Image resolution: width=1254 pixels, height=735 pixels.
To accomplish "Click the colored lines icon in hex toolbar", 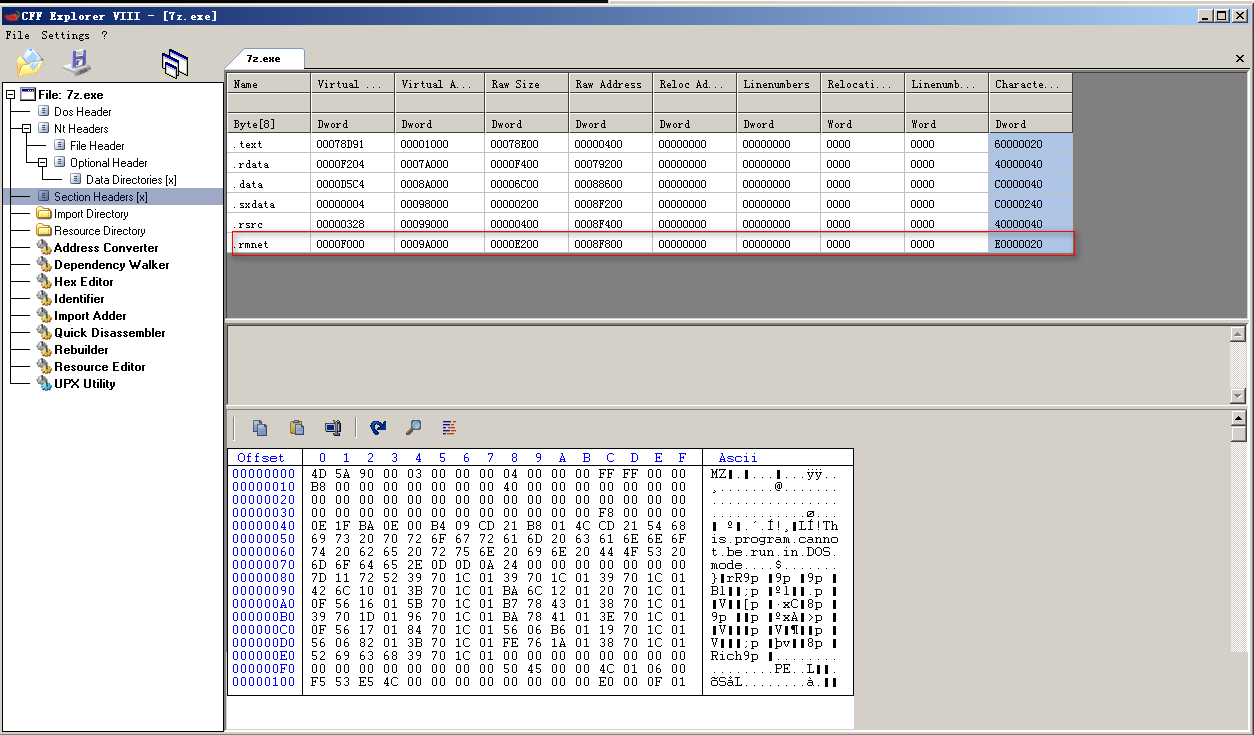I will (449, 427).
